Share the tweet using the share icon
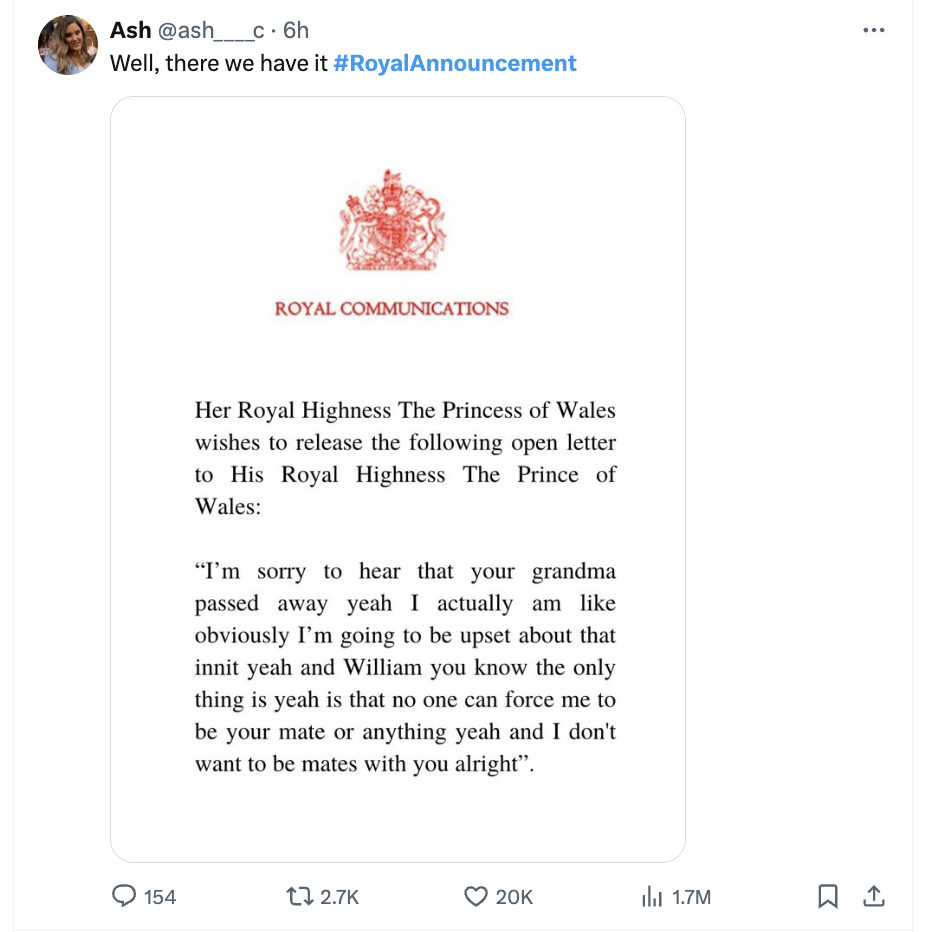 coord(873,896)
